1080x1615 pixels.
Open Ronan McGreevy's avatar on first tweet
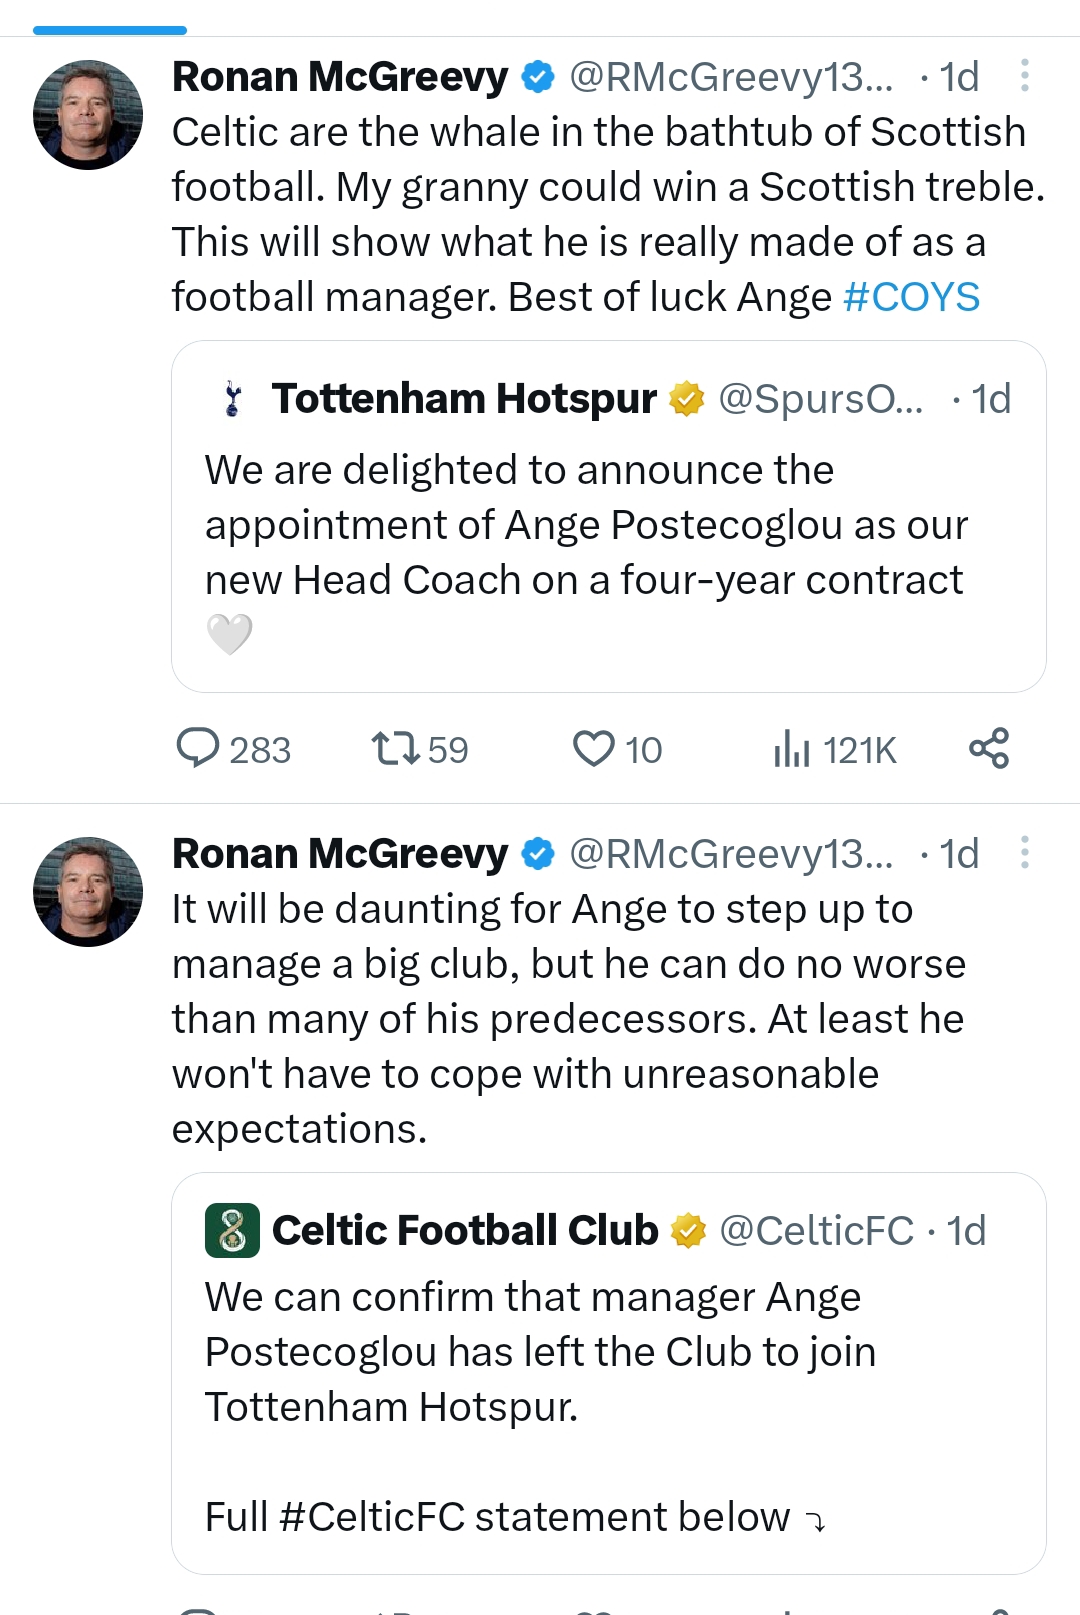[88, 115]
